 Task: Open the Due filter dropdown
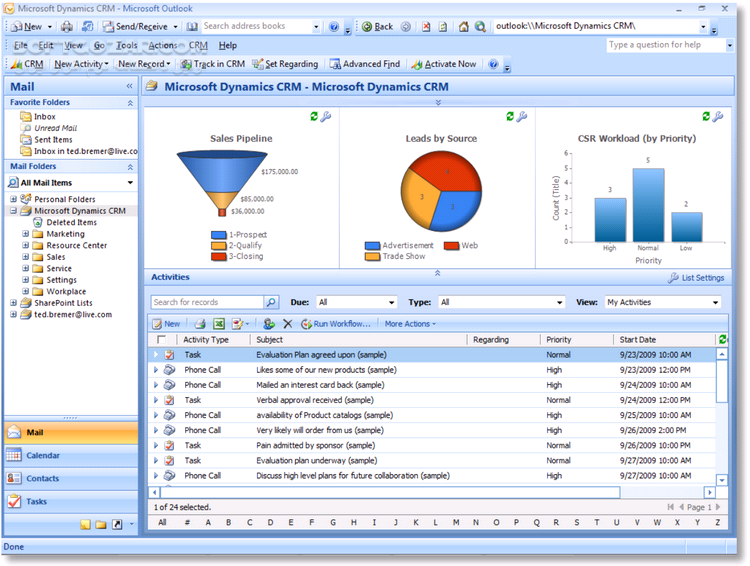[392, 302]
